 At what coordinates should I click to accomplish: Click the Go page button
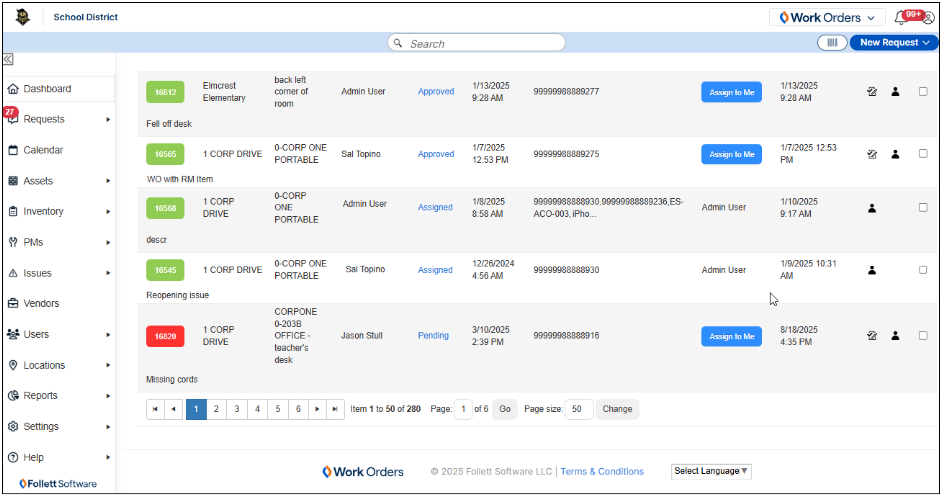(505, 409)
